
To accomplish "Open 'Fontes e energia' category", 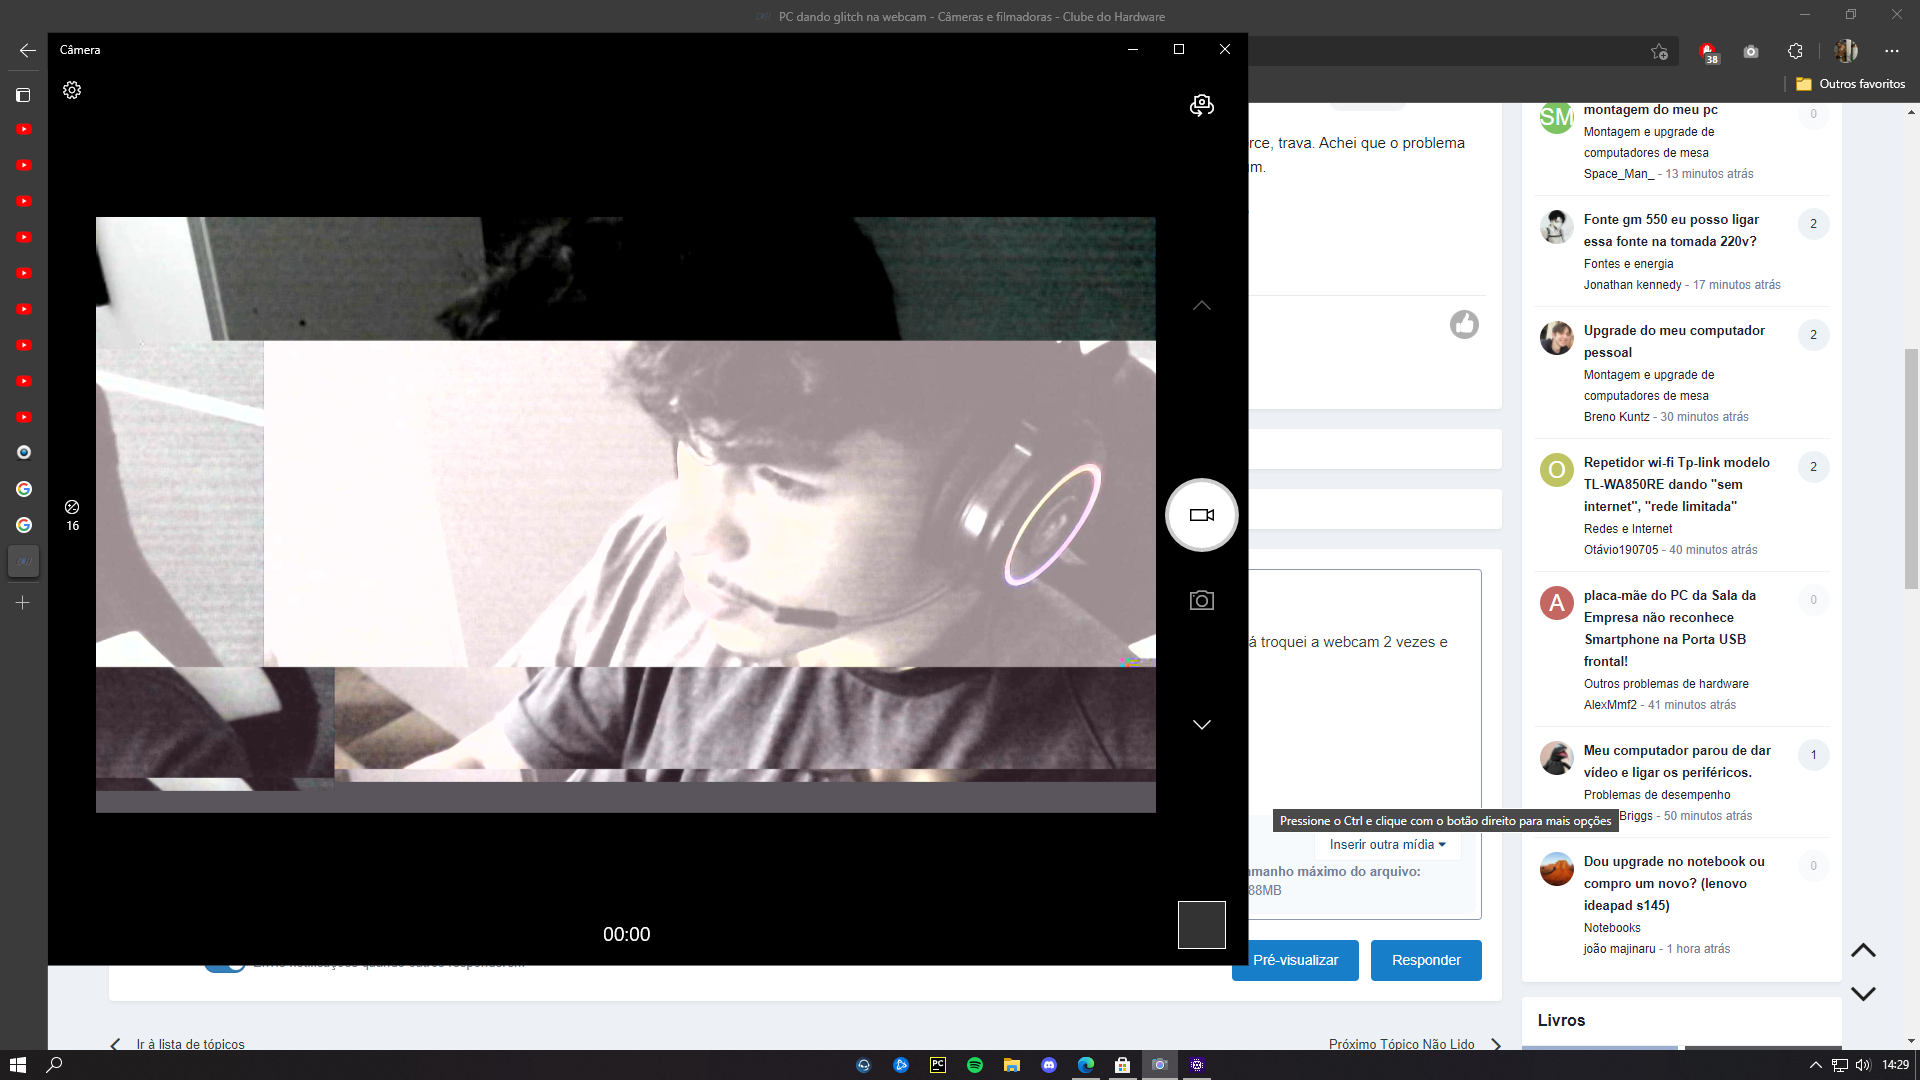I will tap(1628, 264).
